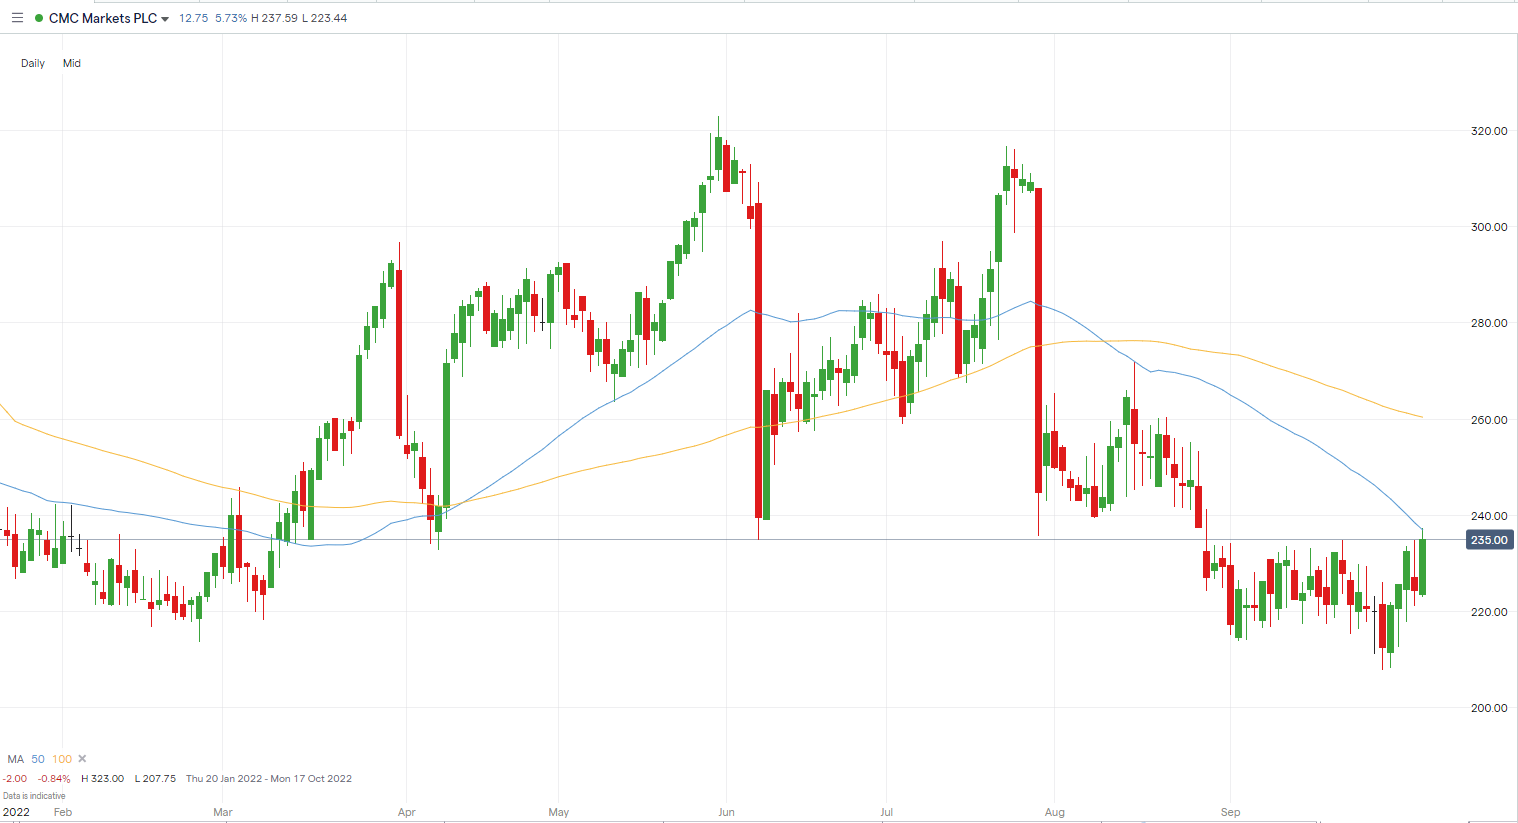
Task: Open the Daily timeframe selector
Action: [x=32, y=63]
